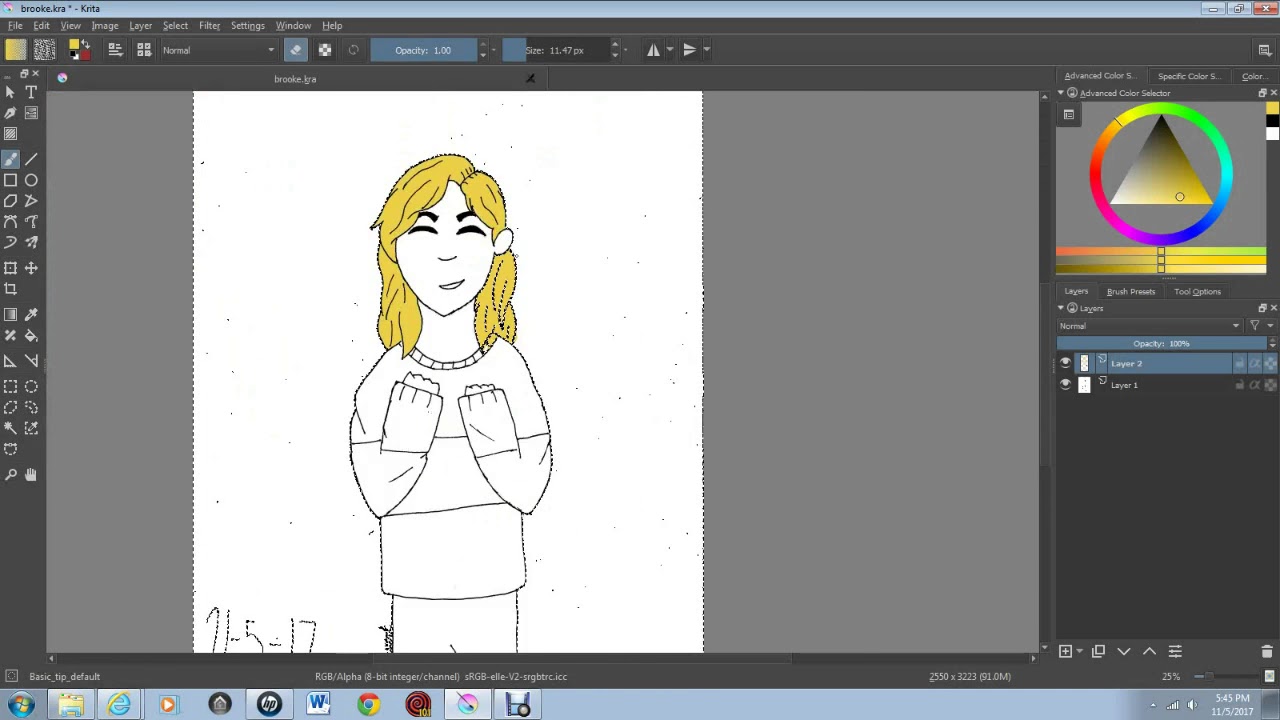The width and height of the screenshot is (1280, 720).
Task: Click the reload original preset button
Action: pyautogui.click(x=353, y=50)
